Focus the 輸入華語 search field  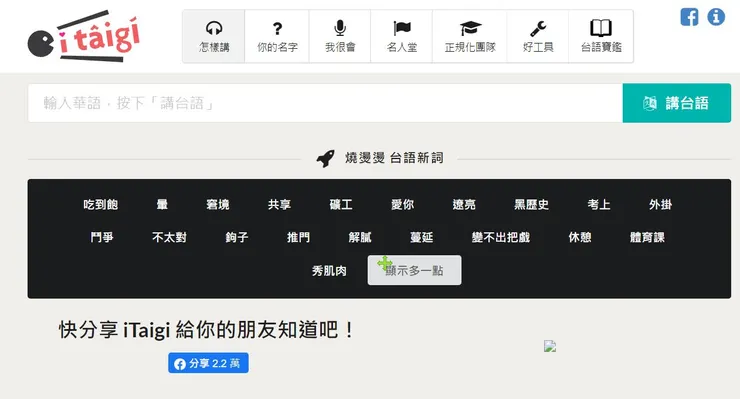click(x=325, y=103)
